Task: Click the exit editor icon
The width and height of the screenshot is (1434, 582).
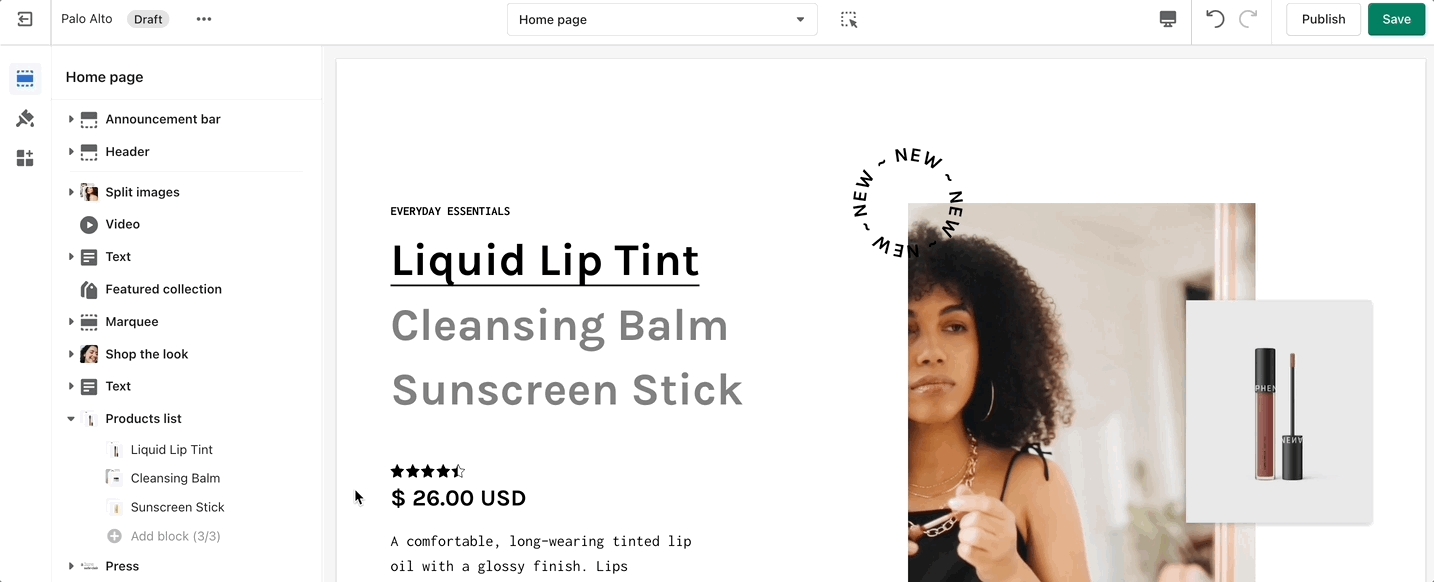Action: pyautogui.click(x=25, y=19)
